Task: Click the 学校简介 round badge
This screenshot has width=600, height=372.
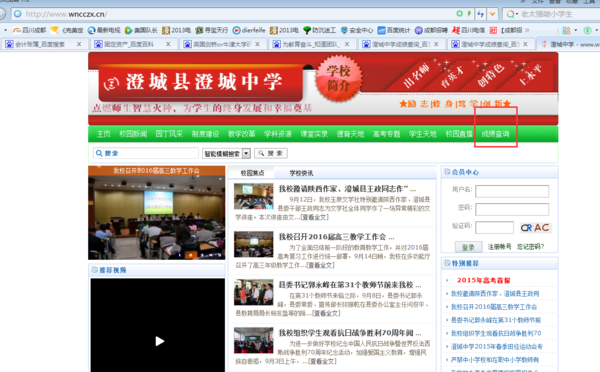Action: tap(338, 78)
